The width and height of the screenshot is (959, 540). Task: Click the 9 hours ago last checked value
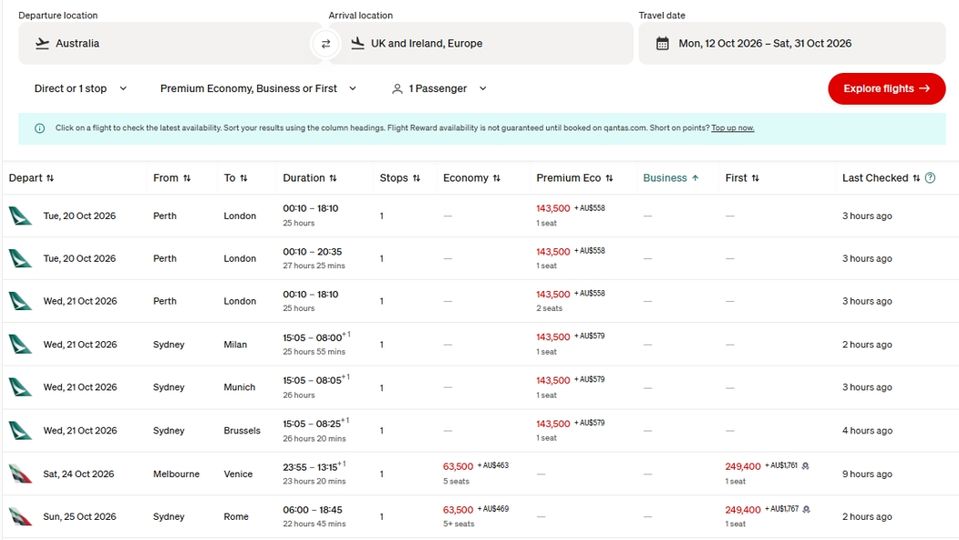[867, 474]
